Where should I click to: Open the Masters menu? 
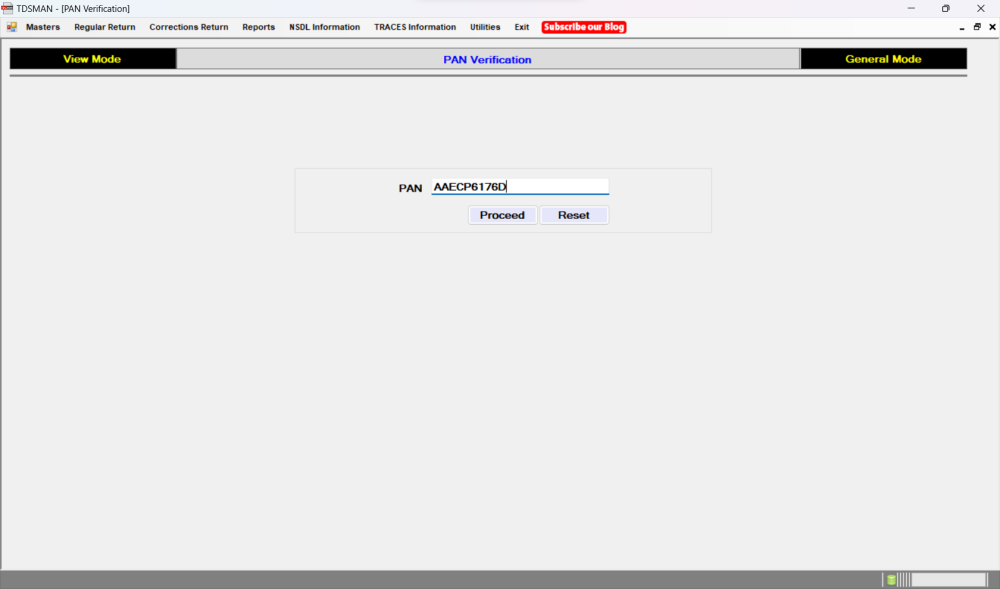(x=43, y=27)
